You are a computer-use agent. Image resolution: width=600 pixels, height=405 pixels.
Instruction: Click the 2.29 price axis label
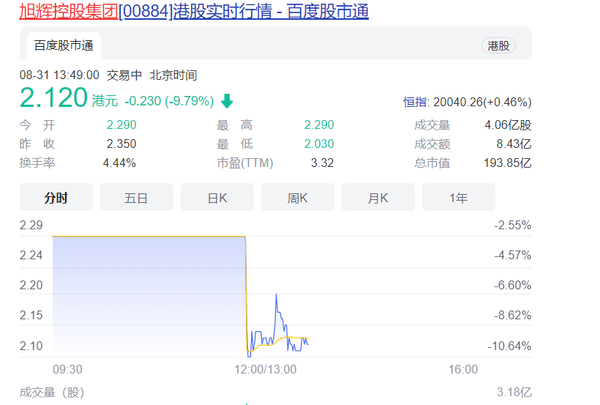31,225
